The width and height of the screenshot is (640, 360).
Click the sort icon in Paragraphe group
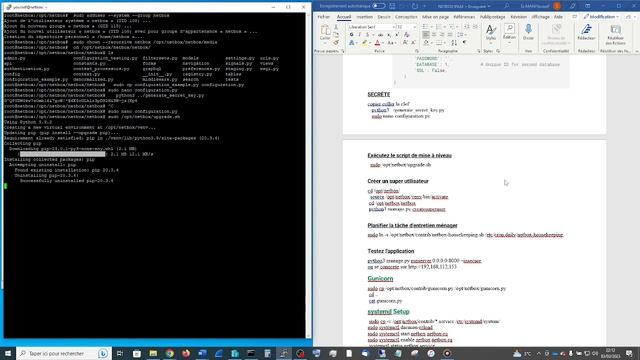[x=454, y=43]
